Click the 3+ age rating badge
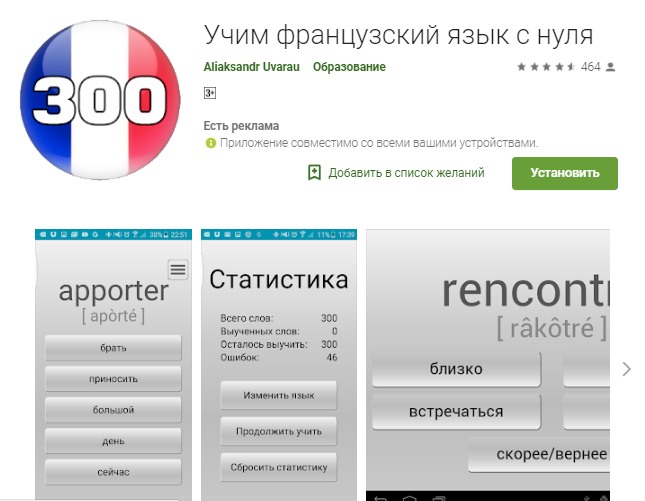The image size is (645, 501). tap(210, 94)
